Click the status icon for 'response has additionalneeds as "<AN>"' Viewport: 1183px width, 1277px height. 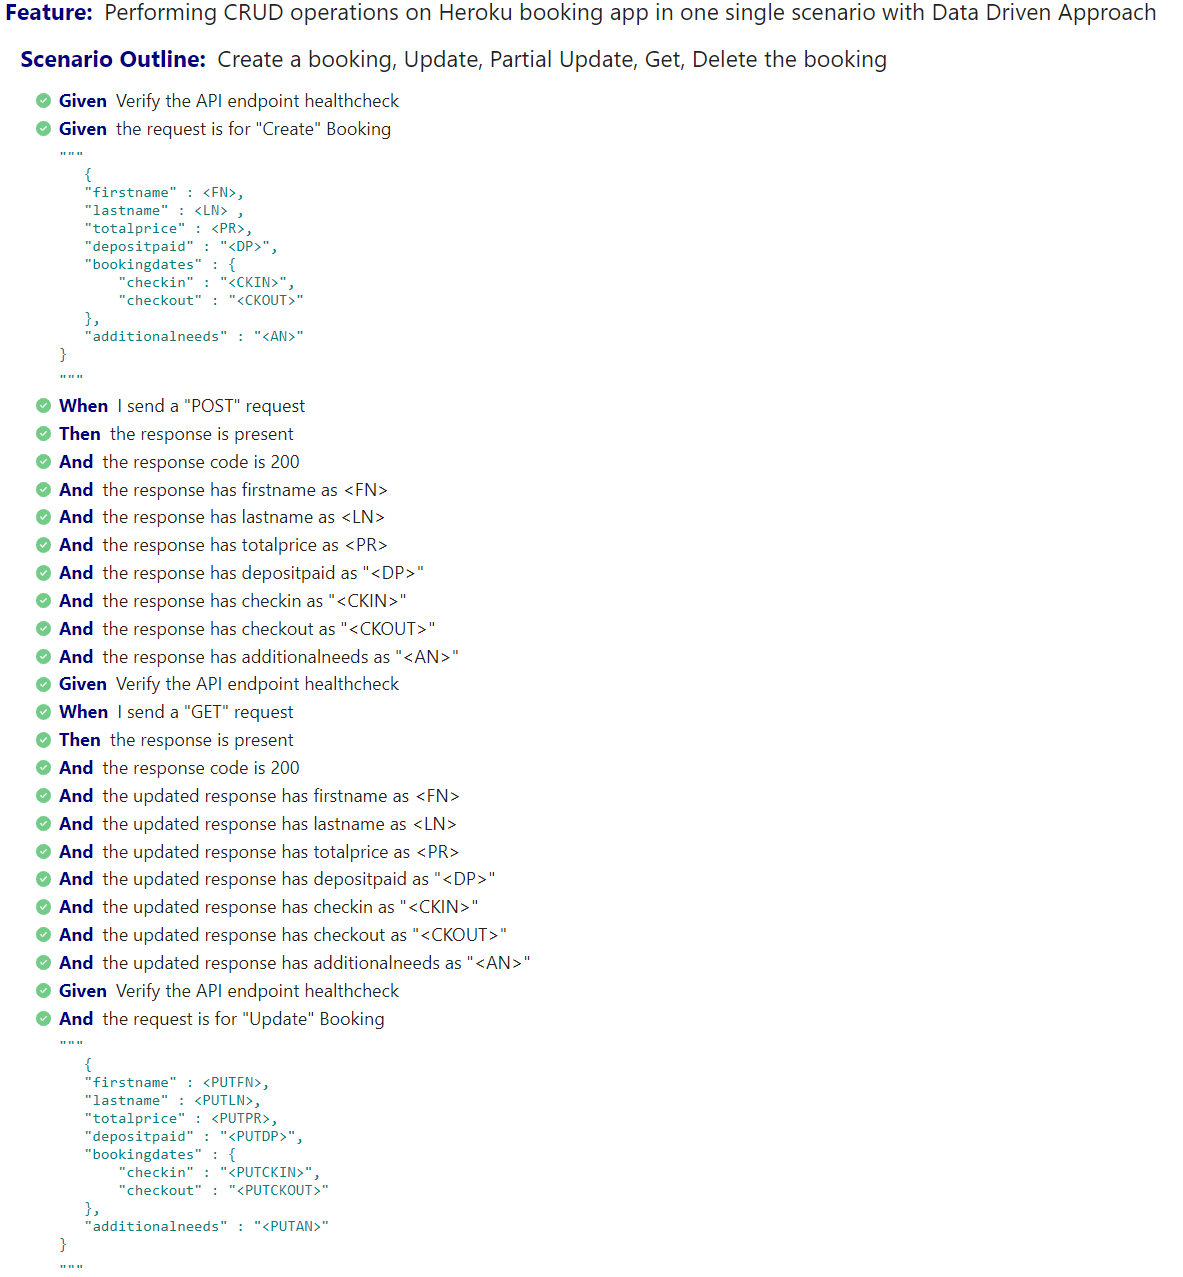[43, 657]
